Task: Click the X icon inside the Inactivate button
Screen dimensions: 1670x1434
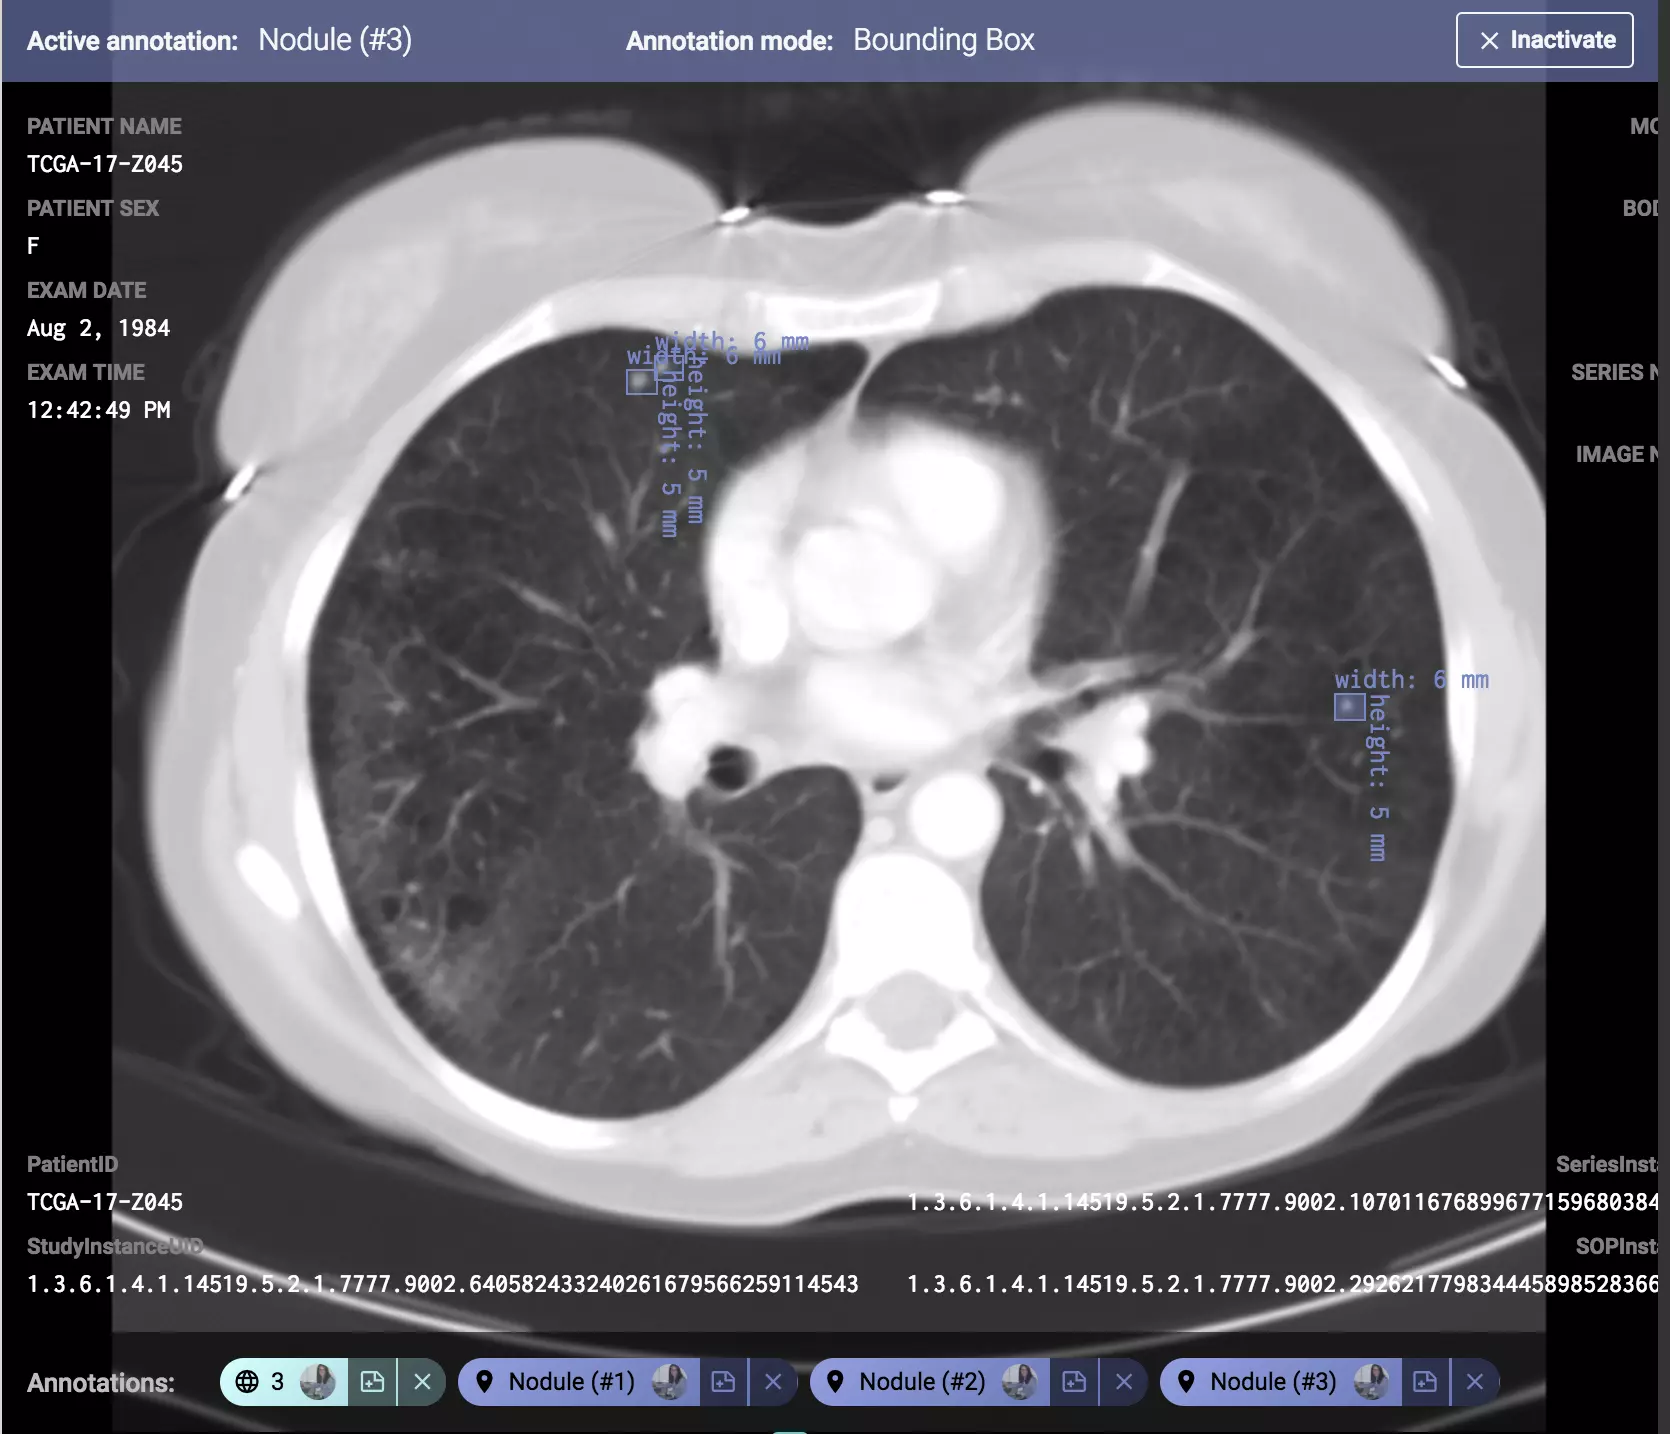Action: tap(1489, 41)
